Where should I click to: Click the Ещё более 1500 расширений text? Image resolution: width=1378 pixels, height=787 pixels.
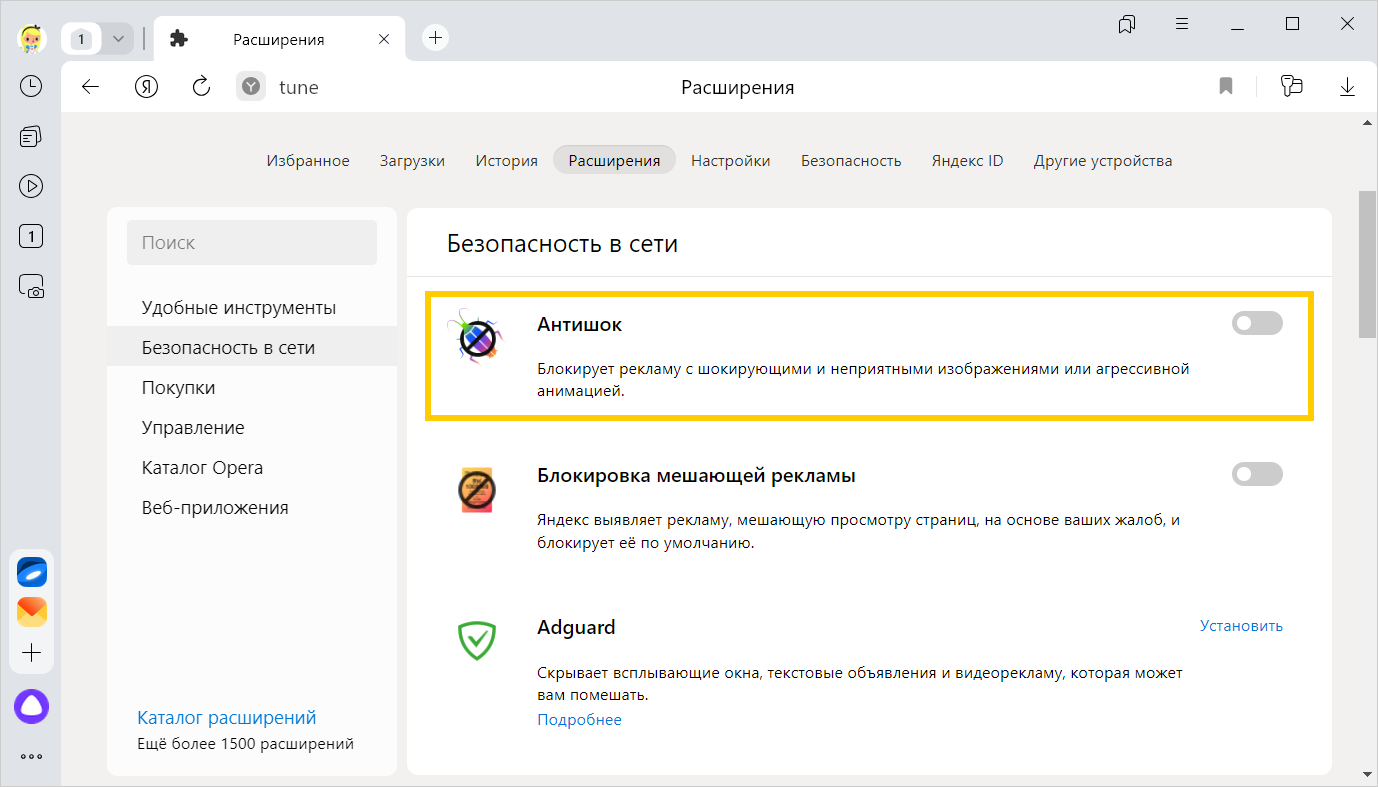(245, 744)
